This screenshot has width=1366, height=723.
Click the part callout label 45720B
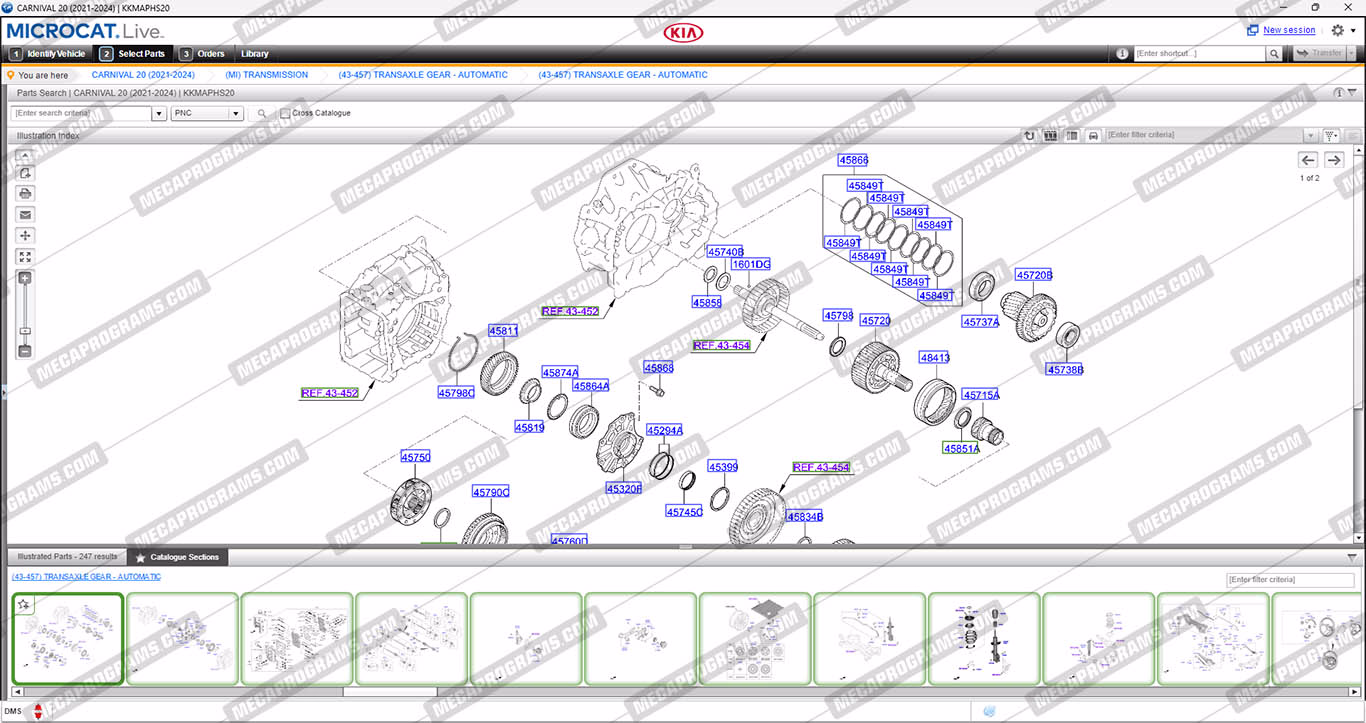coord(1034,275)
